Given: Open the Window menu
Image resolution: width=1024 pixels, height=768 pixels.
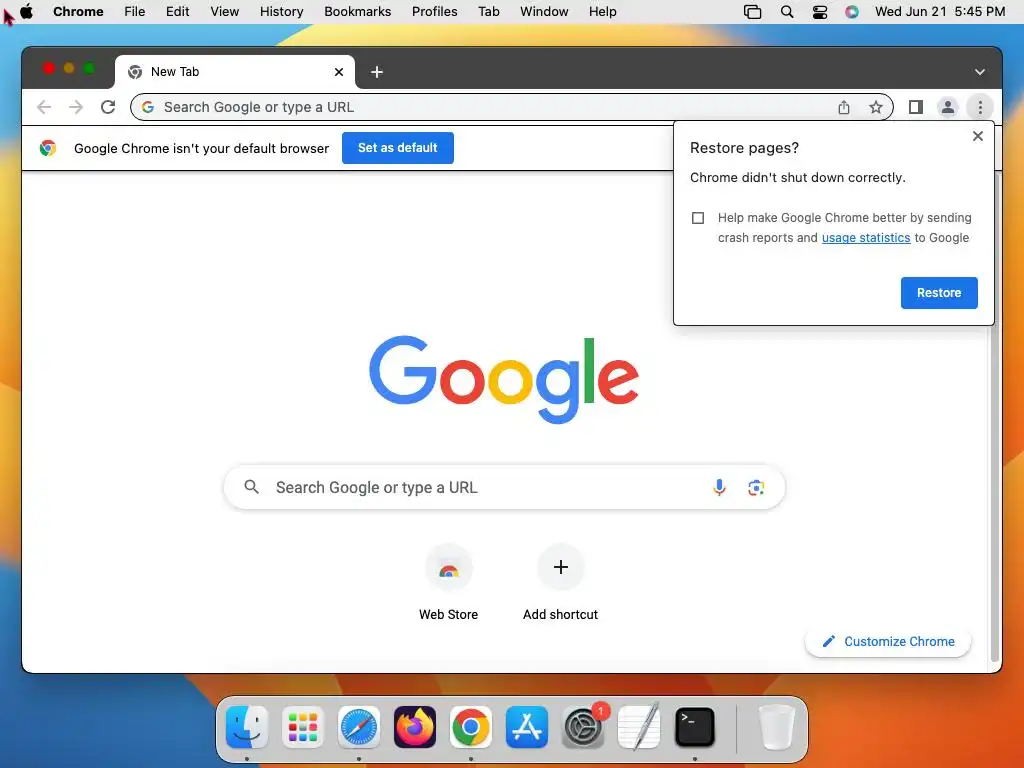Looking at the screenshot, I should coord(544,12).
